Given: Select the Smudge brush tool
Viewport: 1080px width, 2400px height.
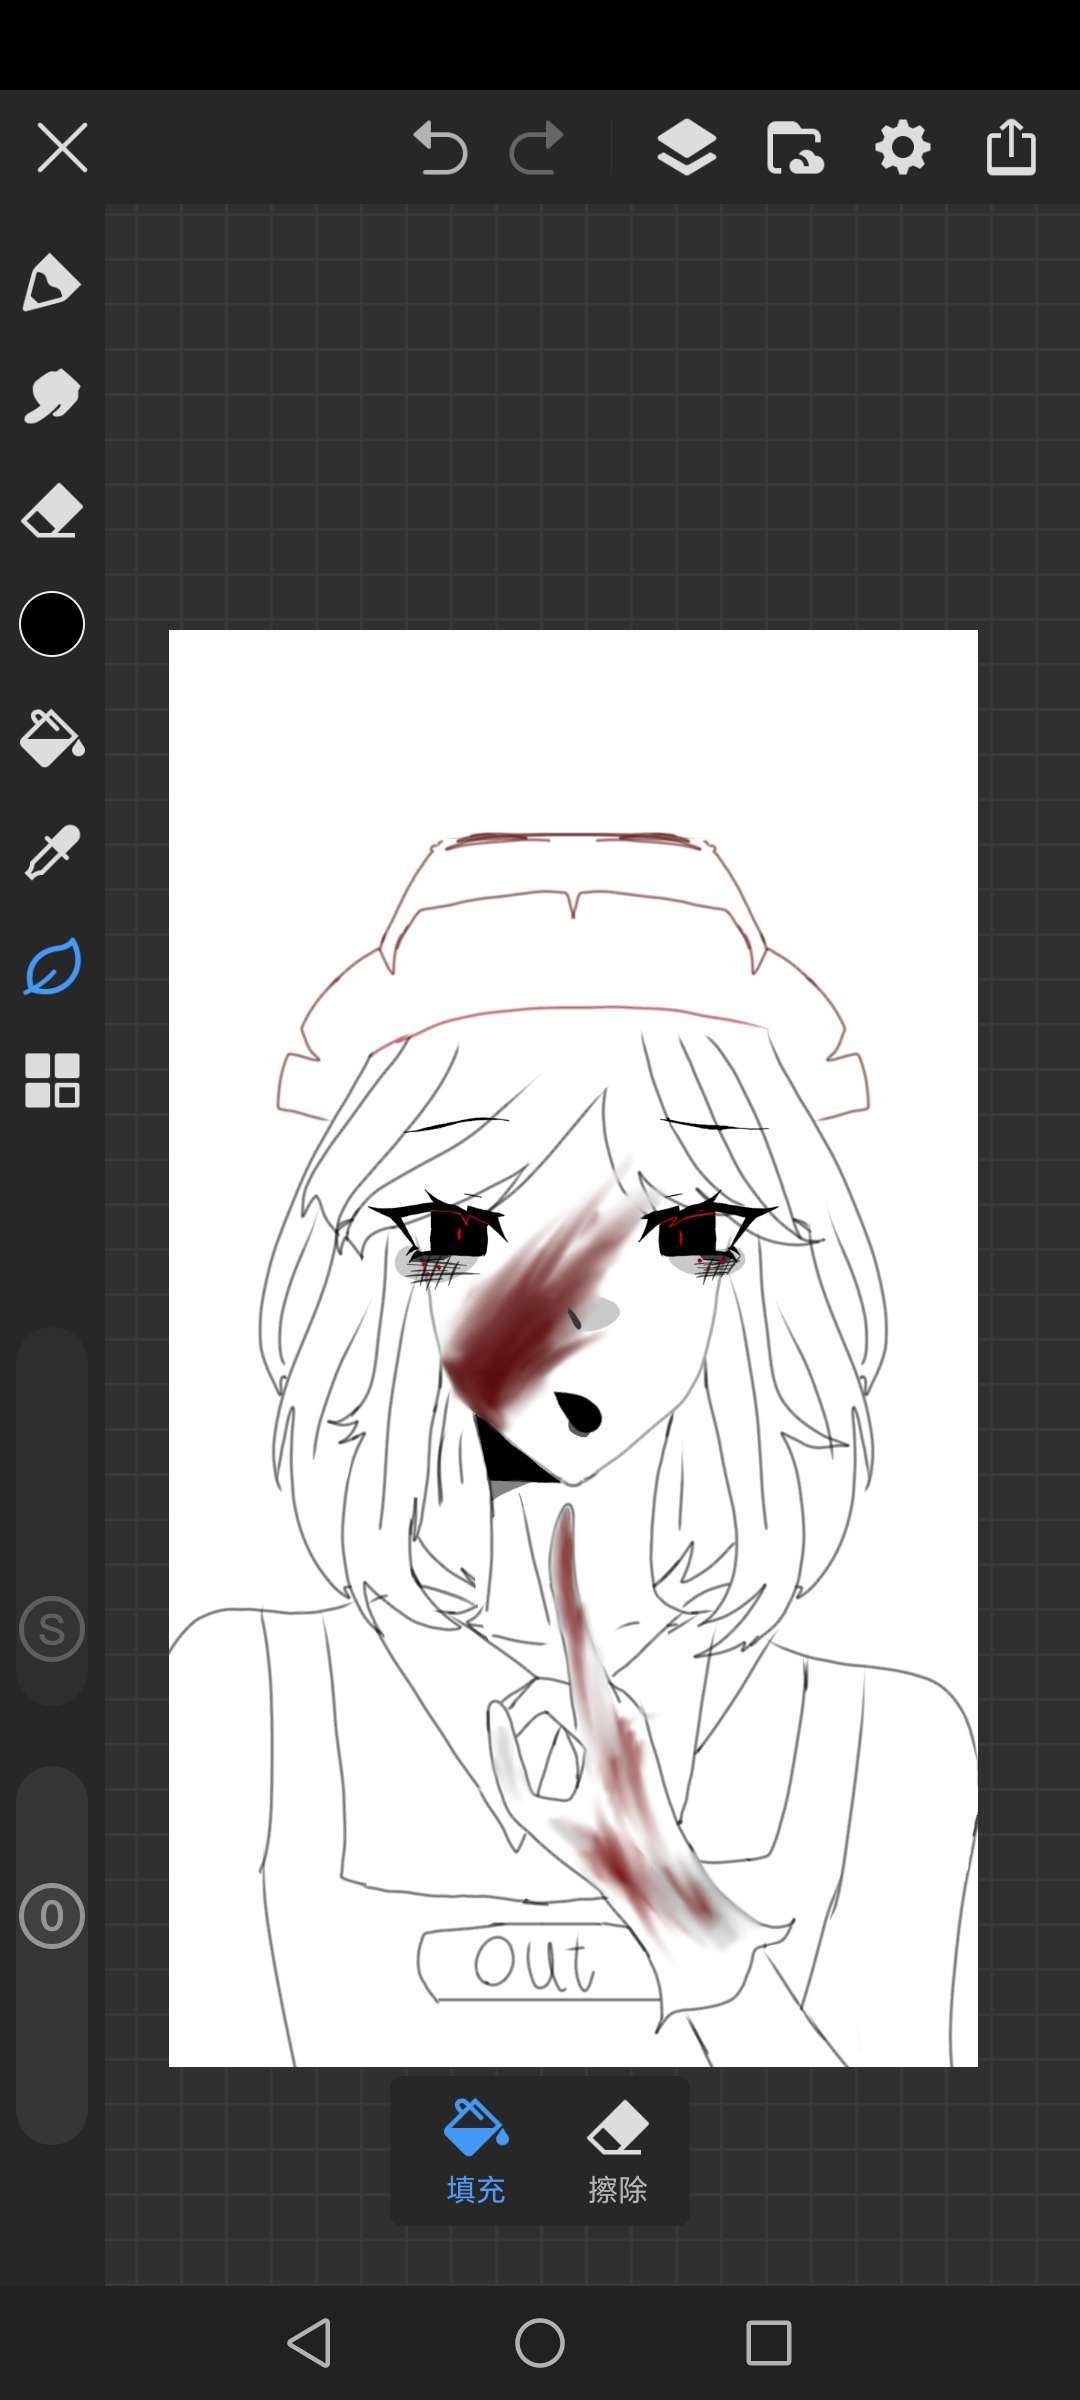Looking at the screenshot, I should click(51, 396).
